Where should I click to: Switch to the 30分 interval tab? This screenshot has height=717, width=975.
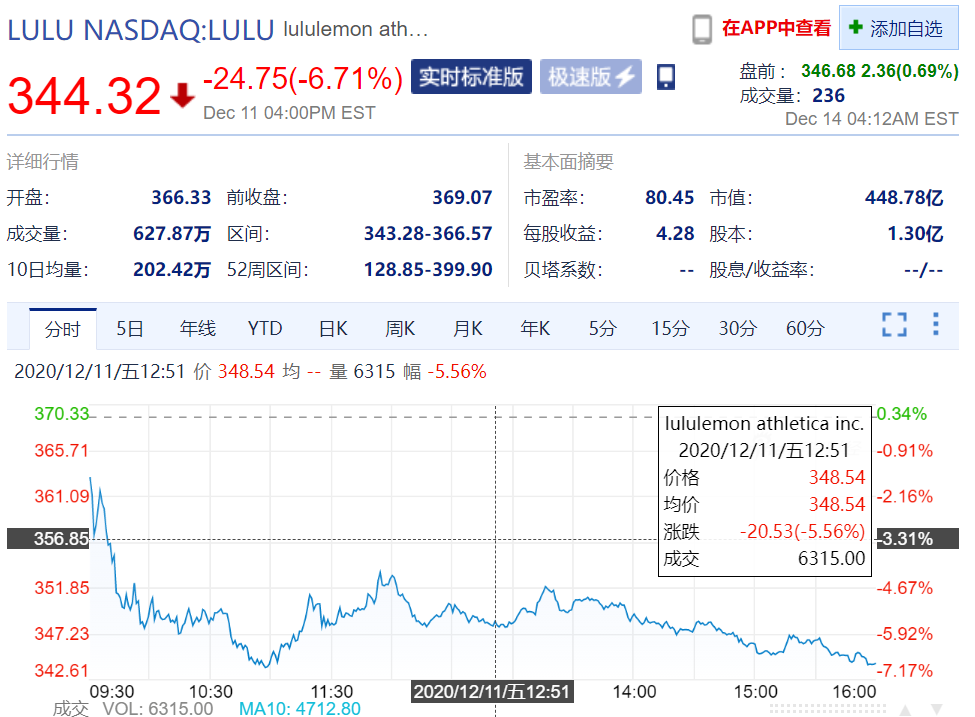(737, 328)
